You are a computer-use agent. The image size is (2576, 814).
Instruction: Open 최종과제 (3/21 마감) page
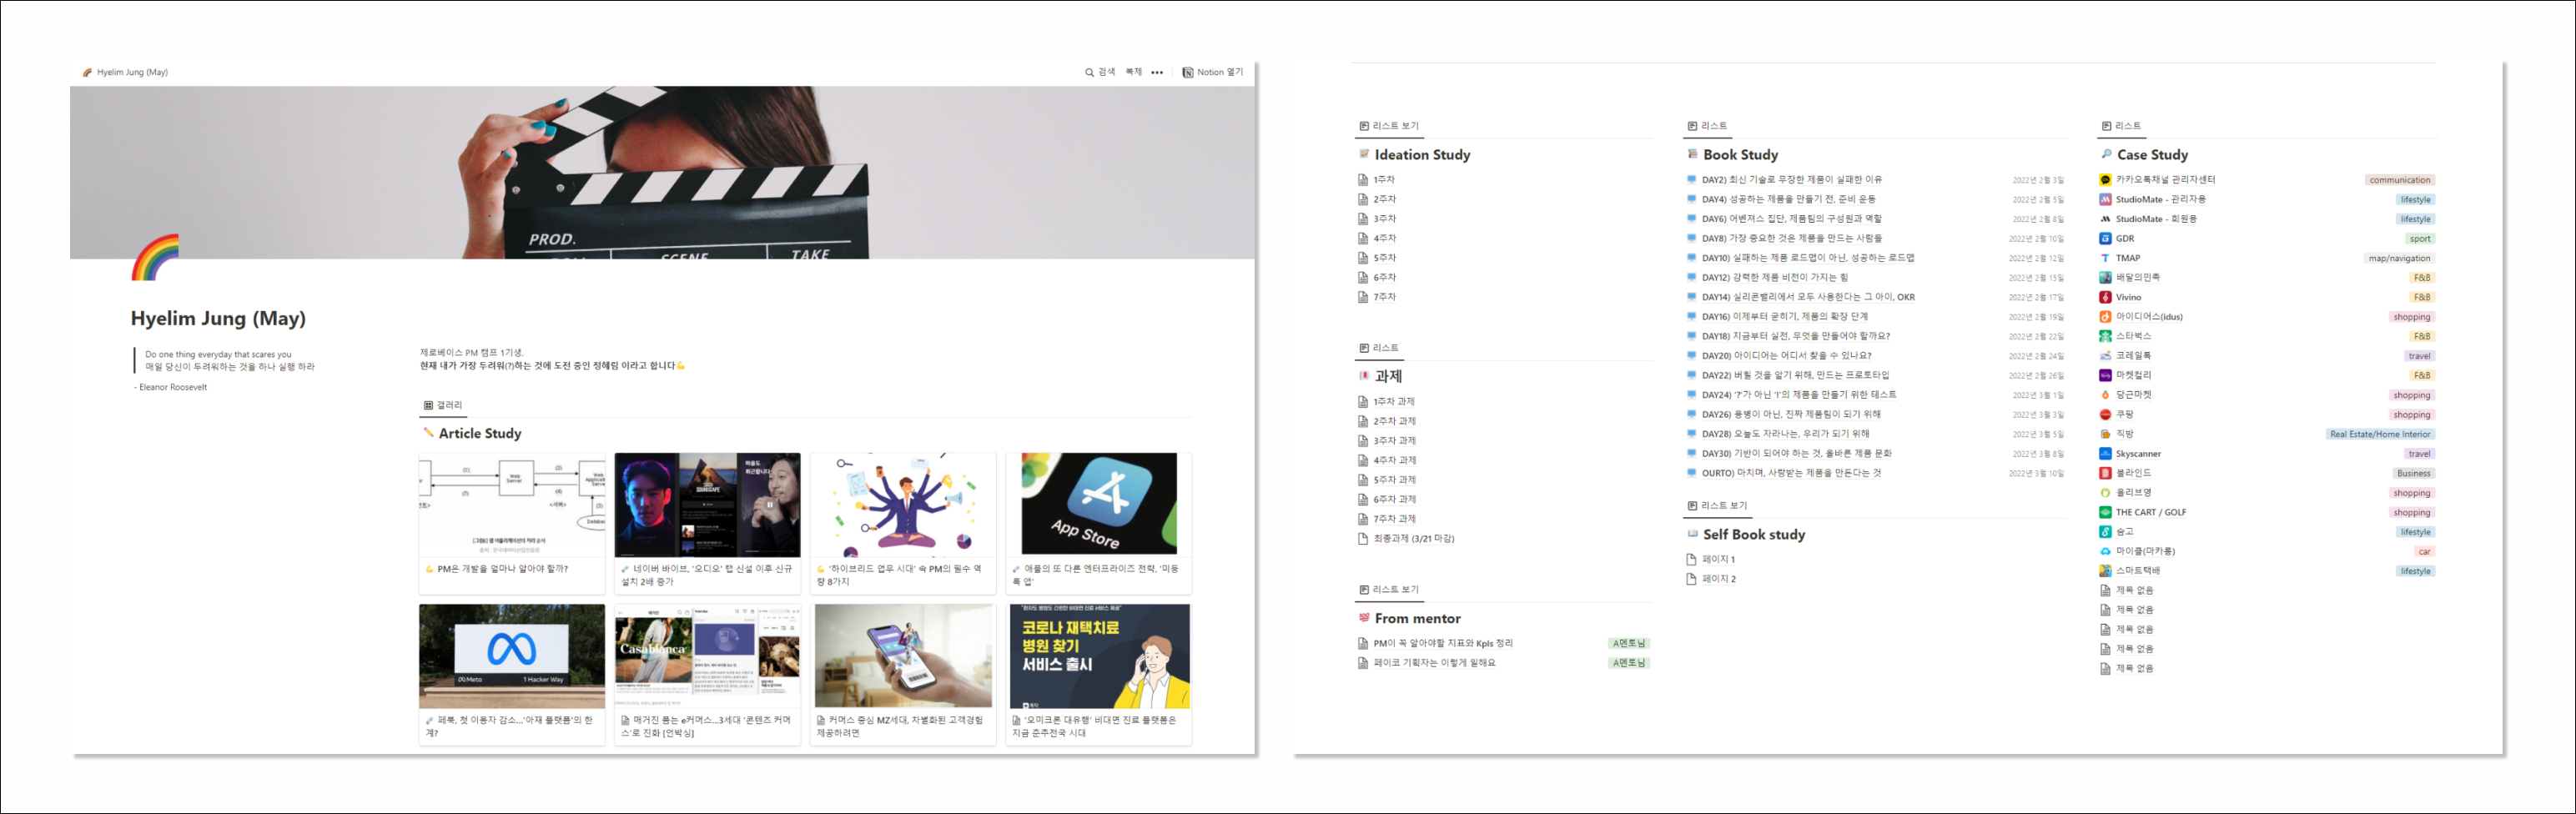tap(1413, 538)
